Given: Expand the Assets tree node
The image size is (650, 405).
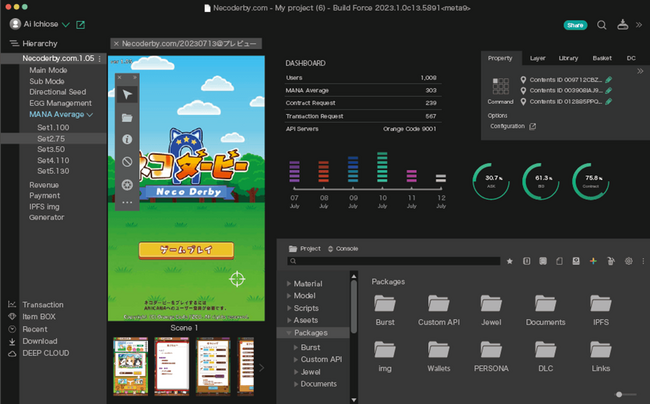Looking at the screenshot, I should pos(289,320).
